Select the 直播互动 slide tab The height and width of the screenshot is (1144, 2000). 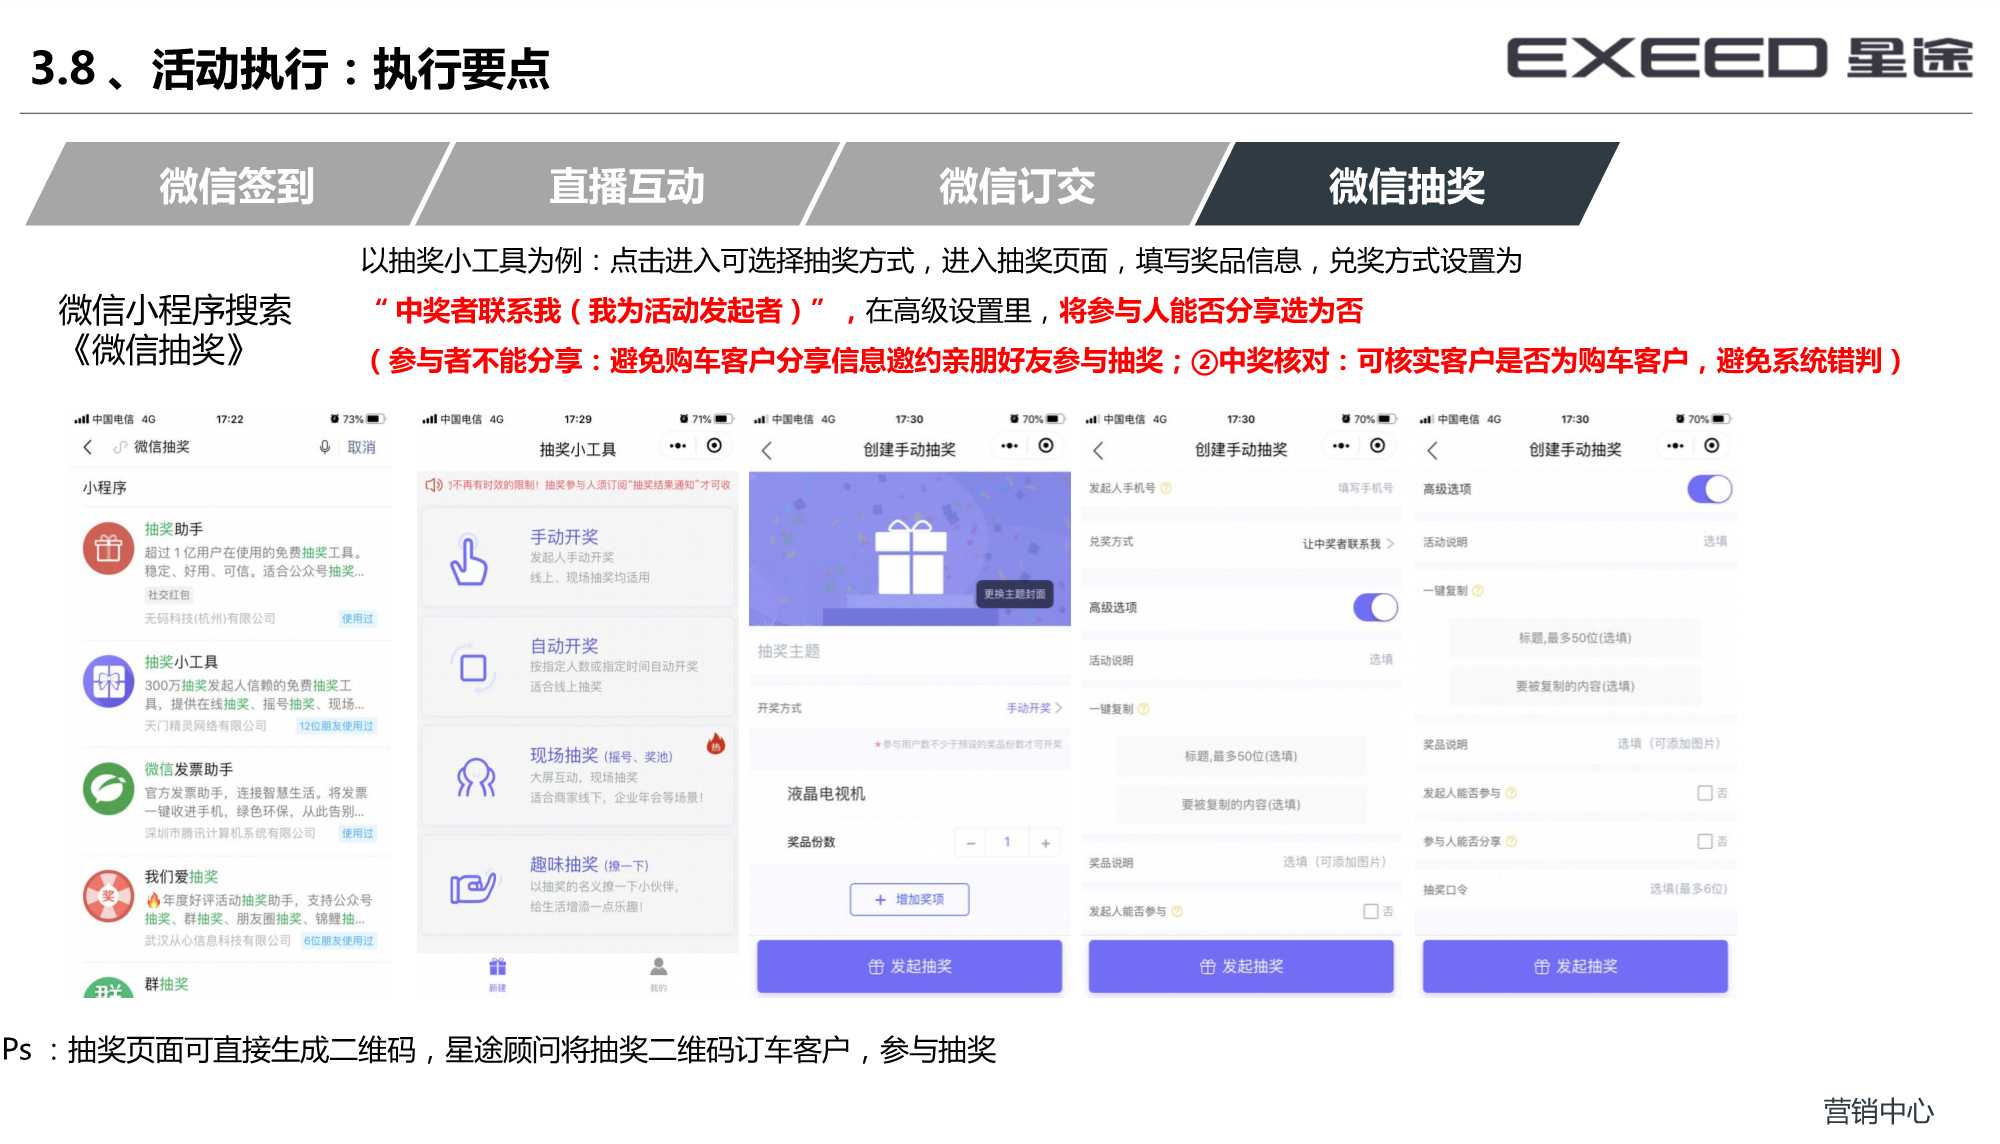tap(628, 184)
